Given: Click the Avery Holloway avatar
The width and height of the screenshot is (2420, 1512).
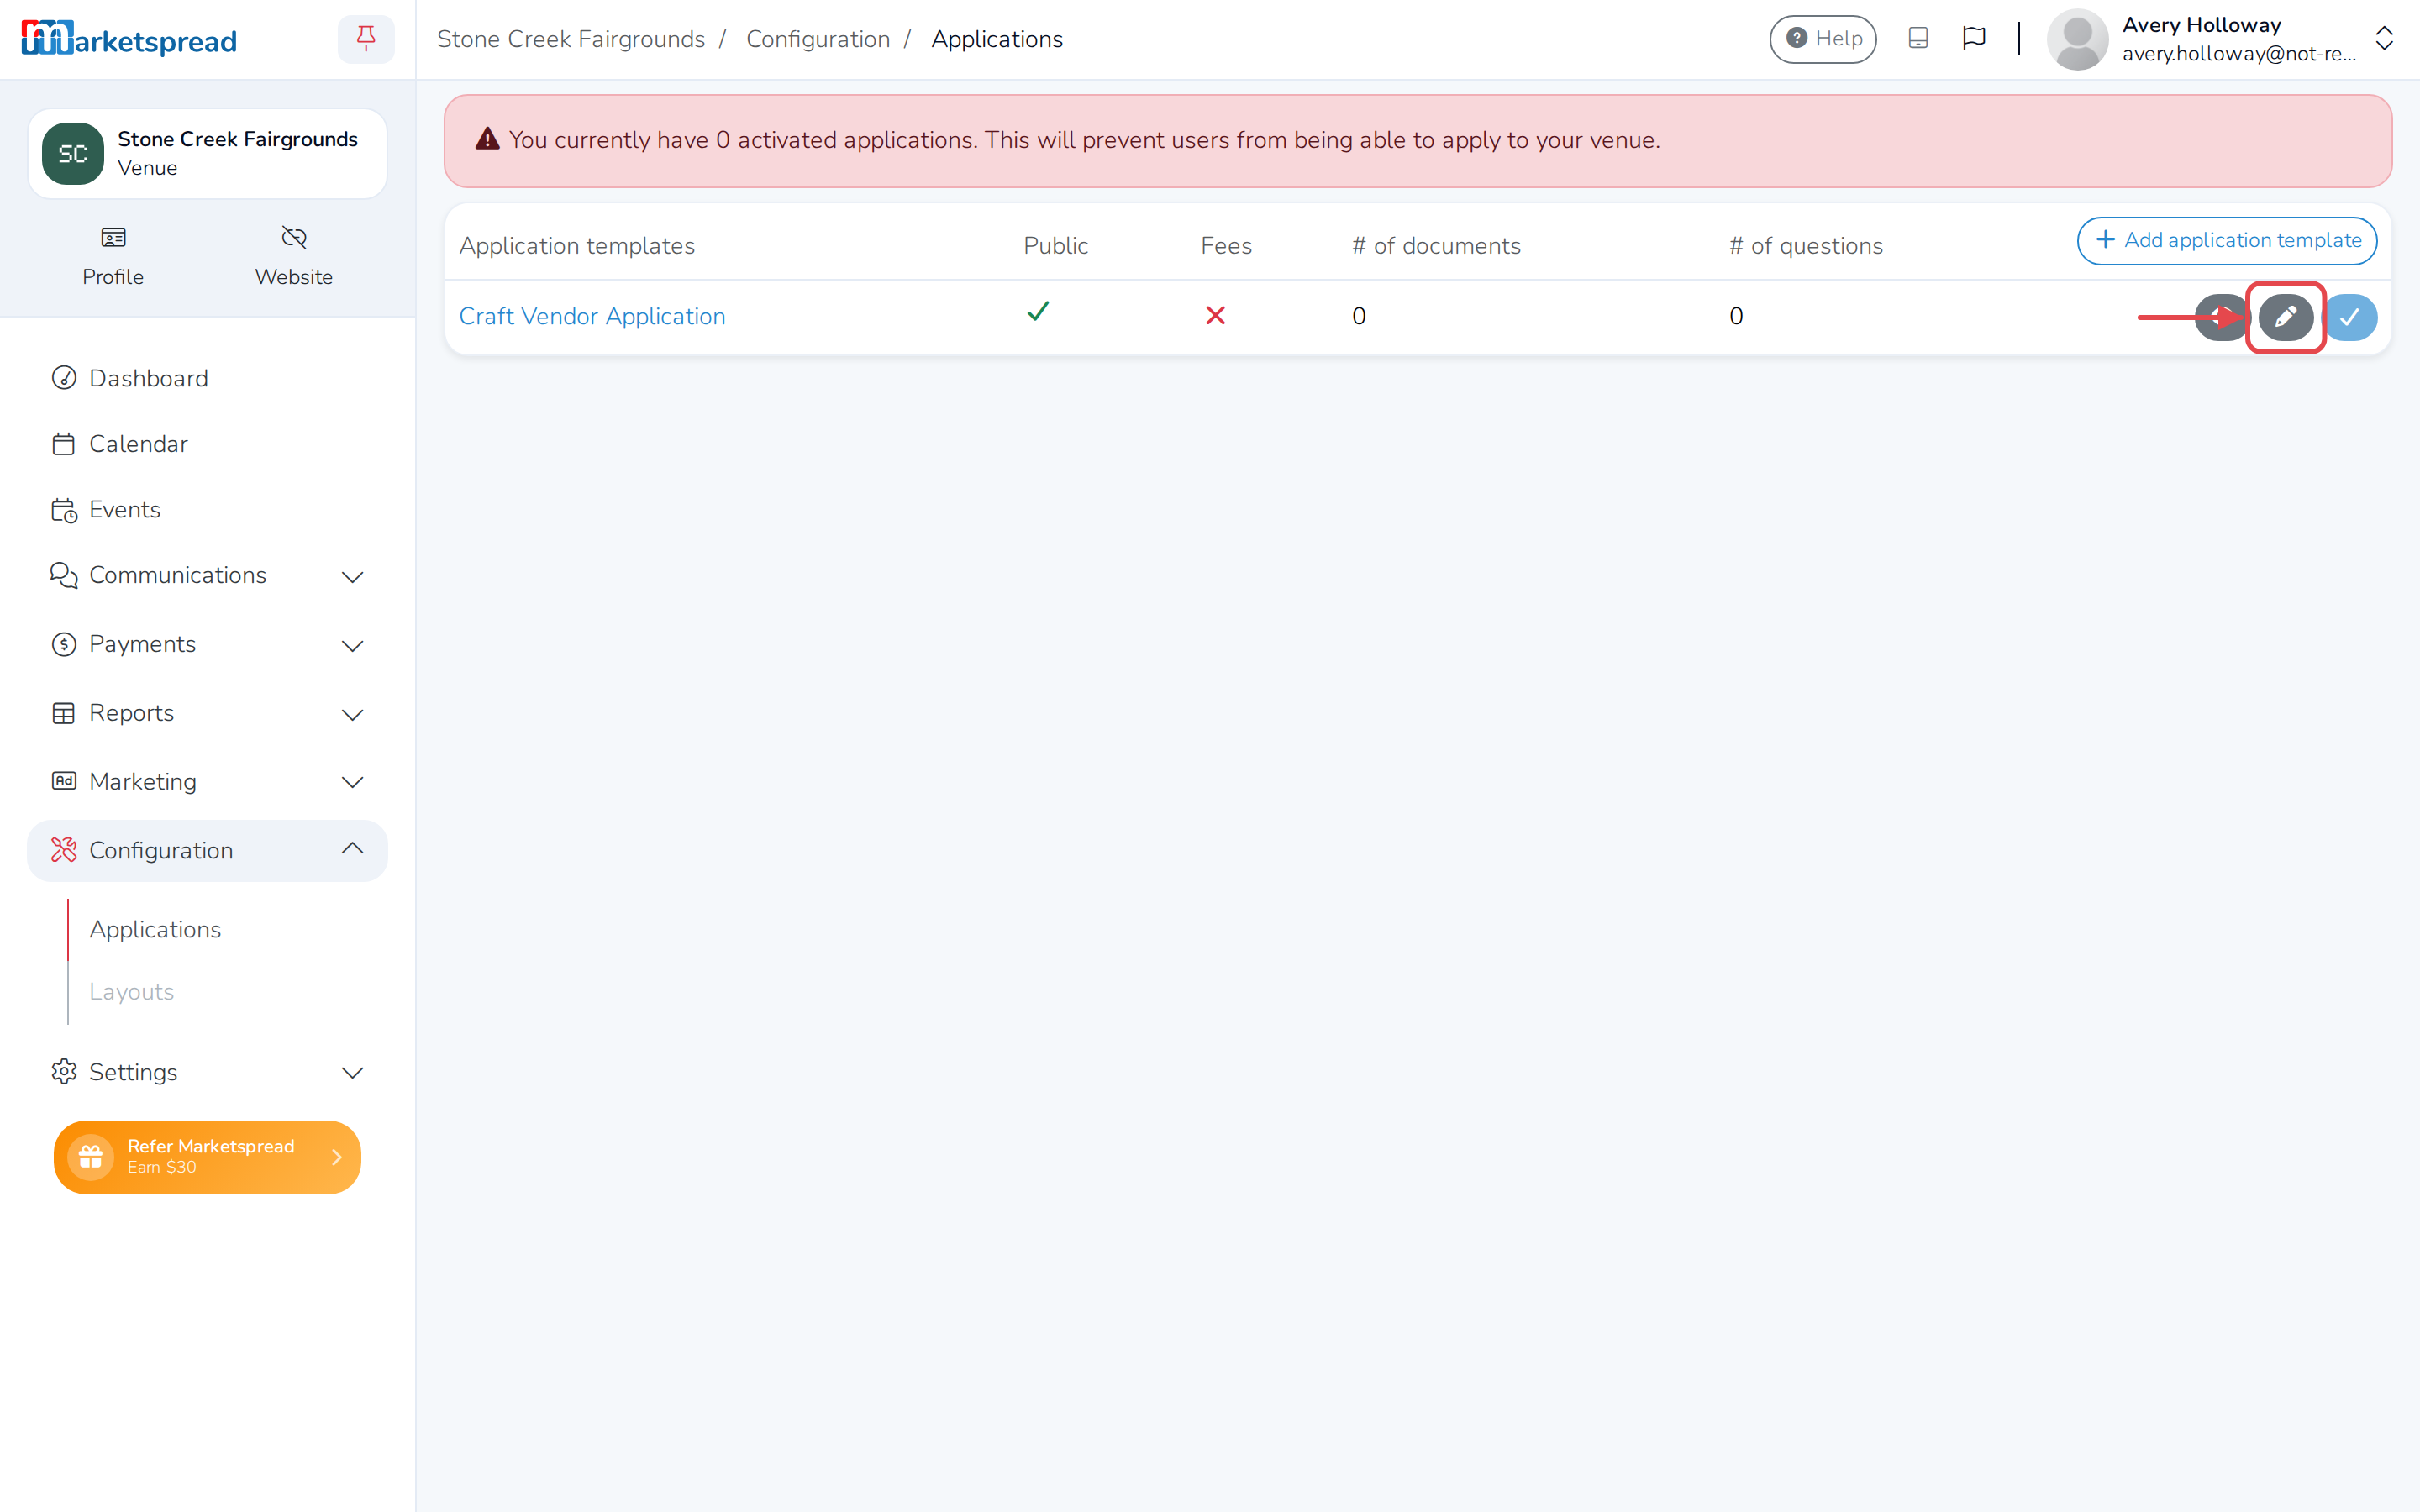Looking at the screenshot, I should point(2077,39).
